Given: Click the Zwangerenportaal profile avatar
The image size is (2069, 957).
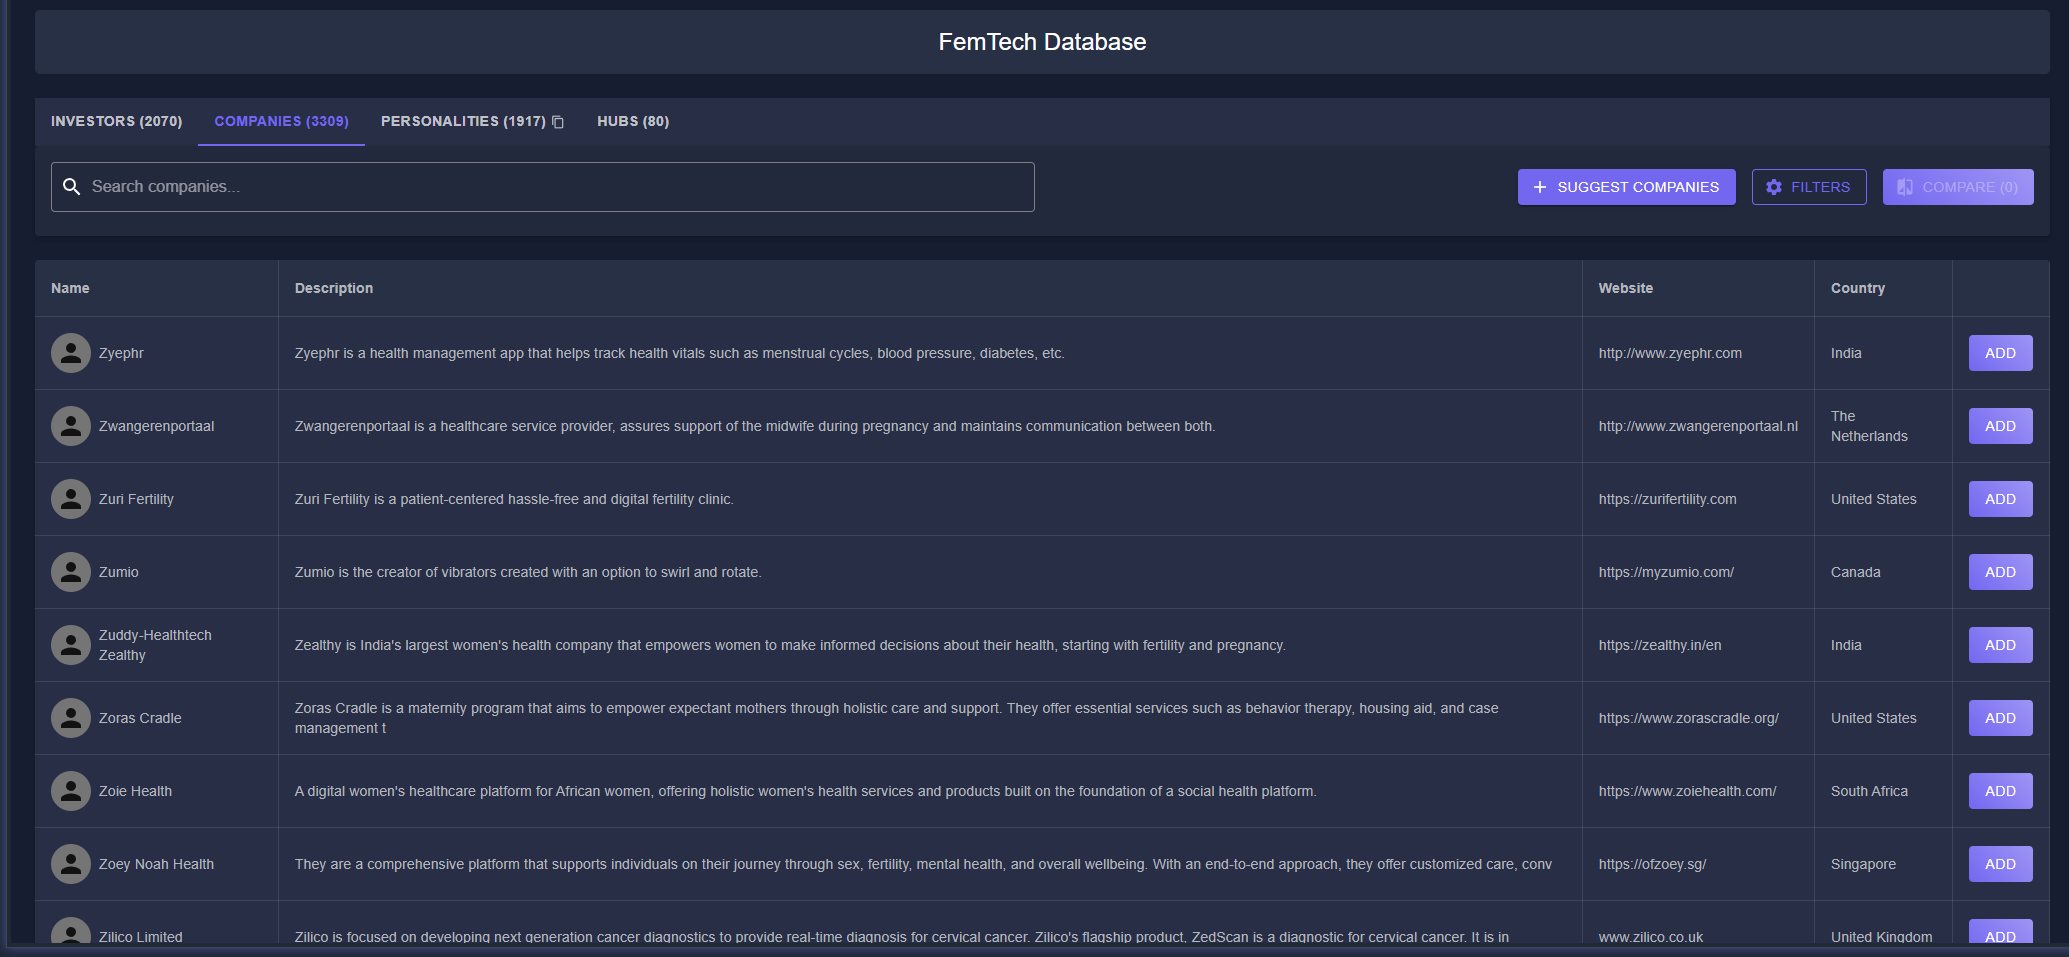Looking at the screenshot, I should [x=71, y=426].
